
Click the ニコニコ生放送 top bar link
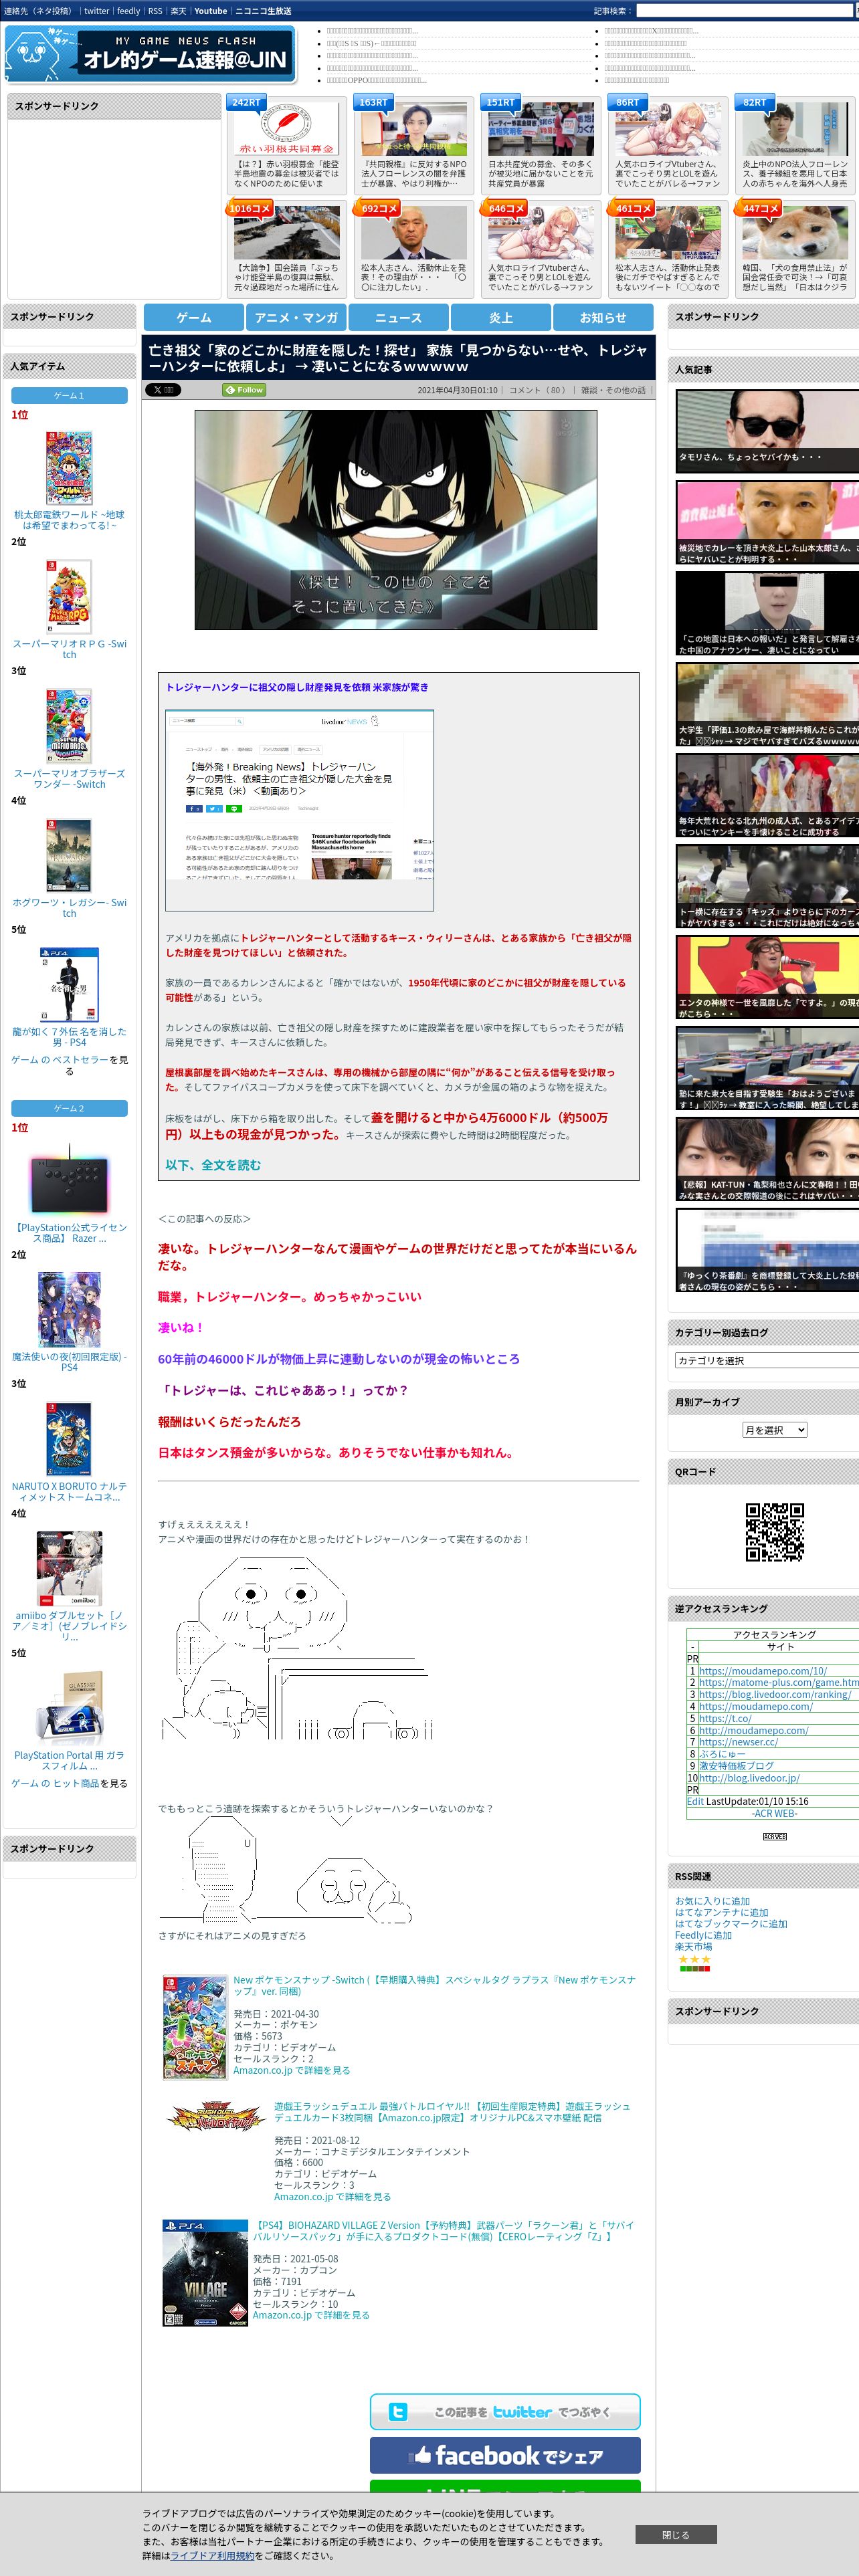[x=263, y=11]
